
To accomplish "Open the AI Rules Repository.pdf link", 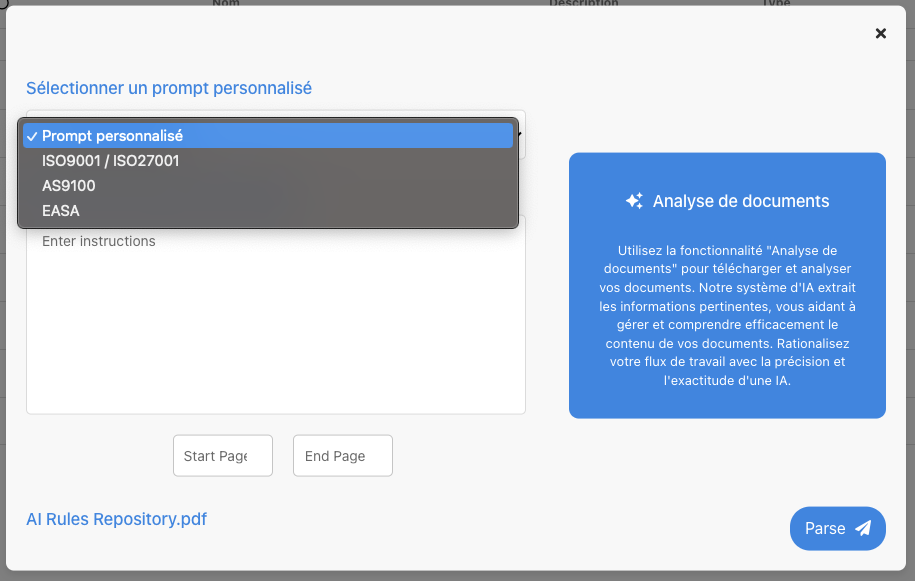I will click(116, 519).
